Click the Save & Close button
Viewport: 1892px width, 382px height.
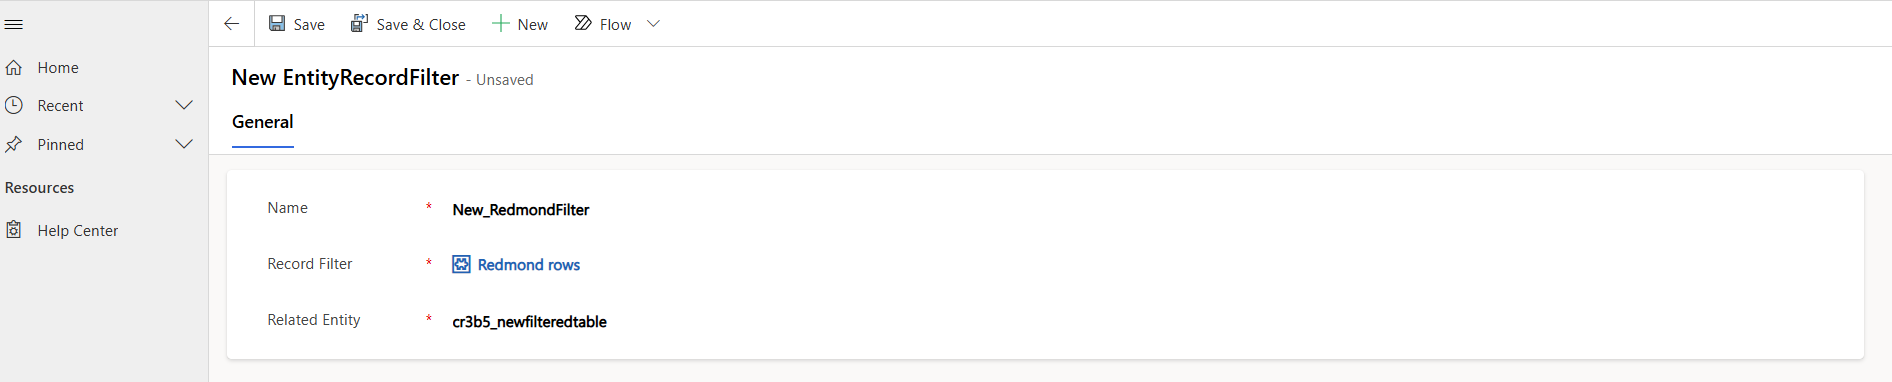point(408,24)
